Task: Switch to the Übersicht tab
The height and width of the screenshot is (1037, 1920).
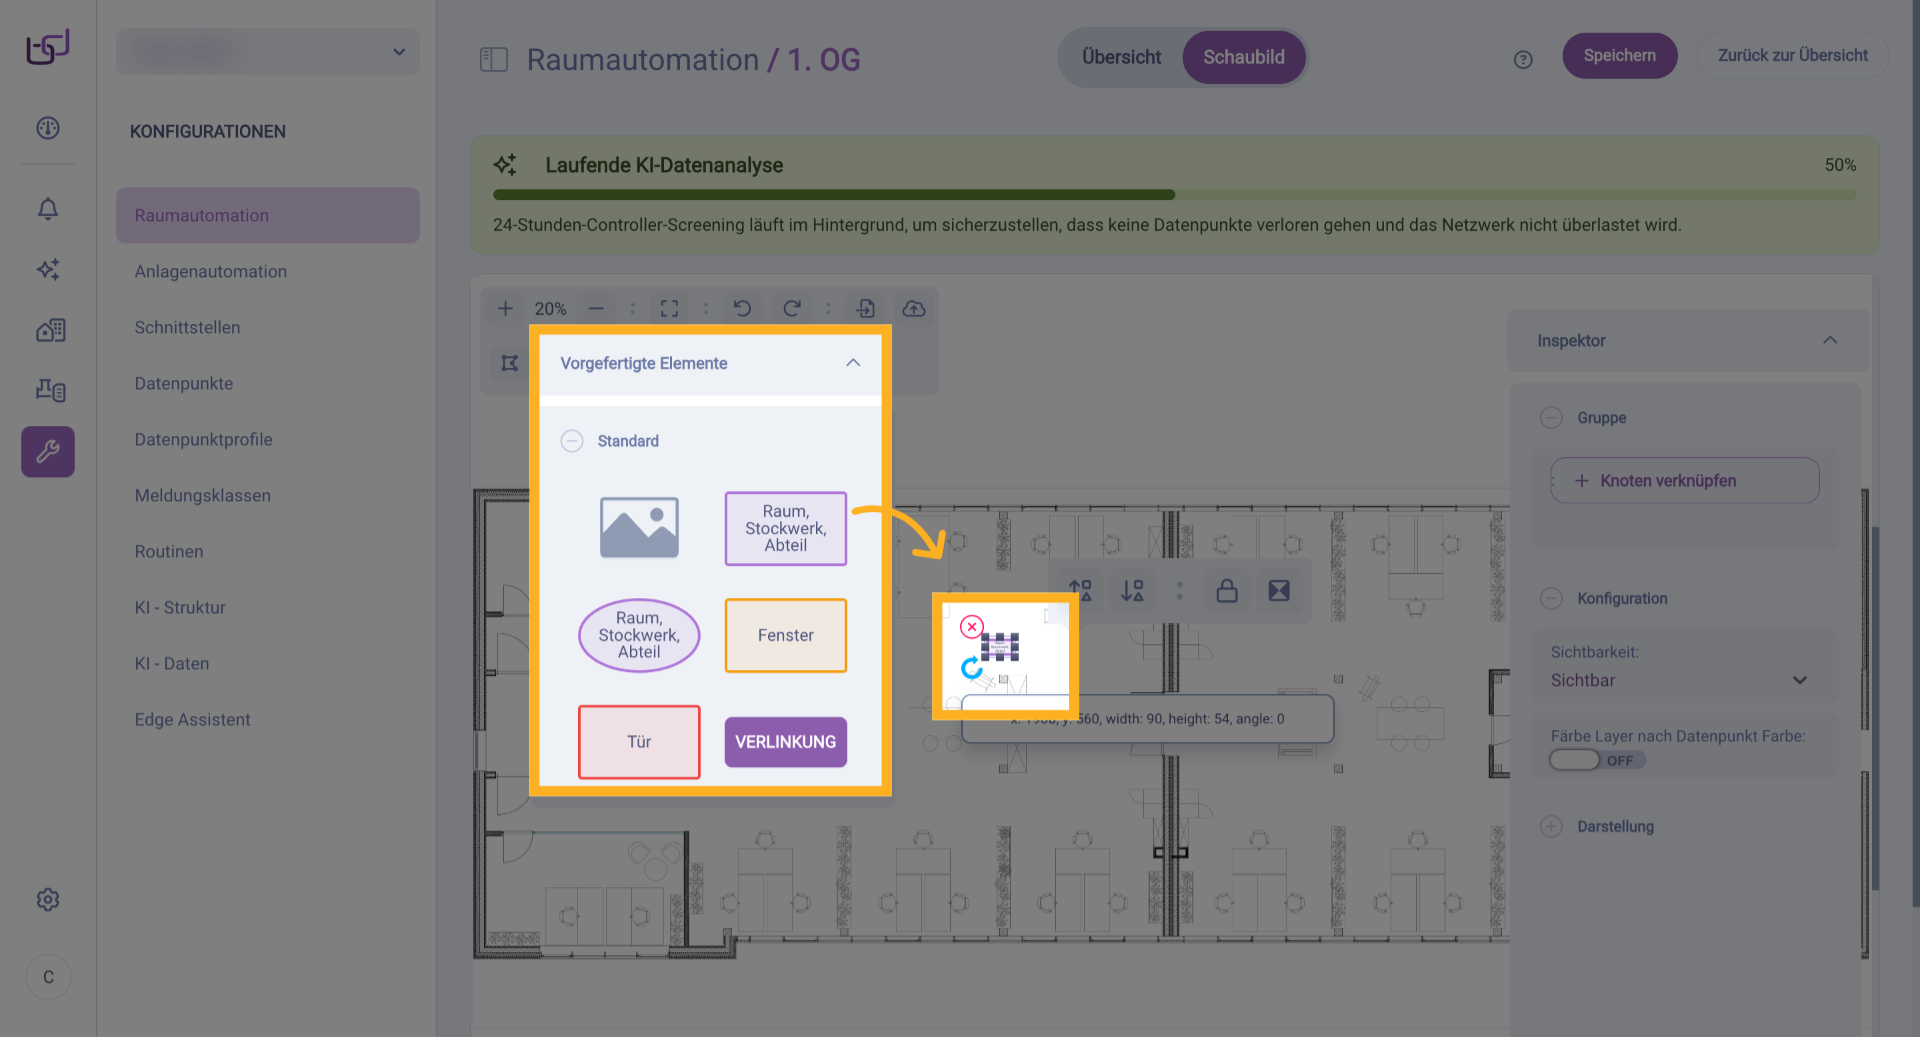Action: tap(1121, 57)
